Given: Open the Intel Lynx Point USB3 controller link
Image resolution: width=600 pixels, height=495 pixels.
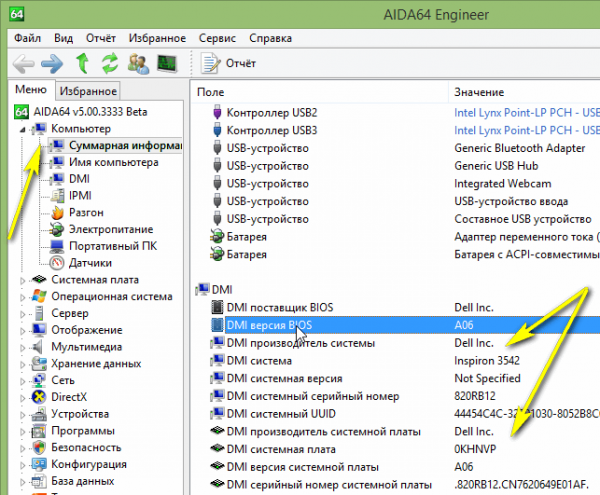Looking at the screenshot, I should [527, 130].
